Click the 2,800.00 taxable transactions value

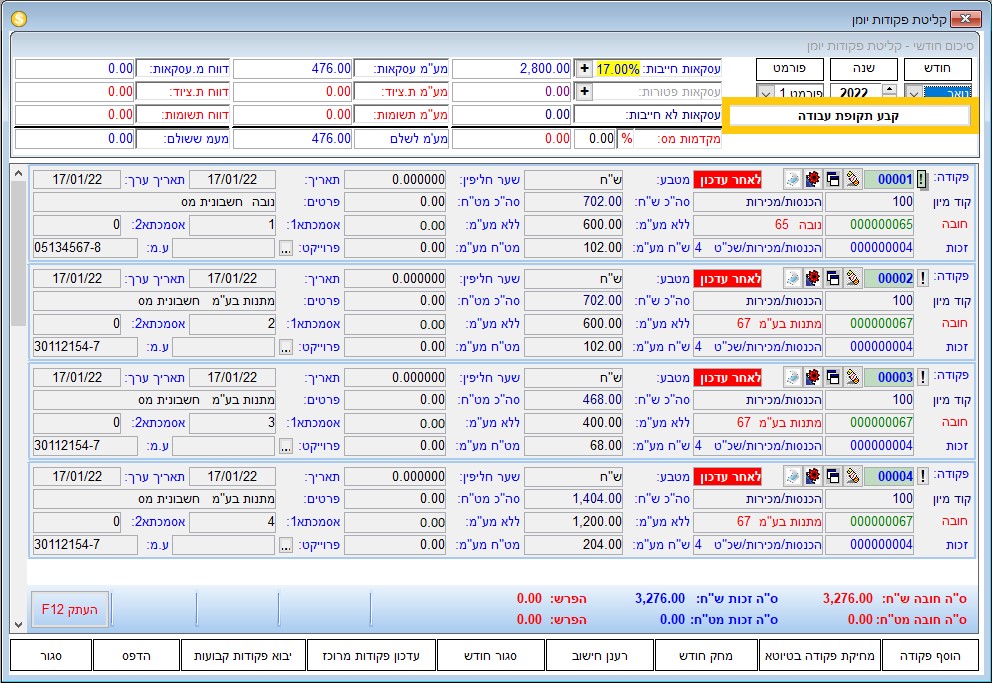(512, 68)
